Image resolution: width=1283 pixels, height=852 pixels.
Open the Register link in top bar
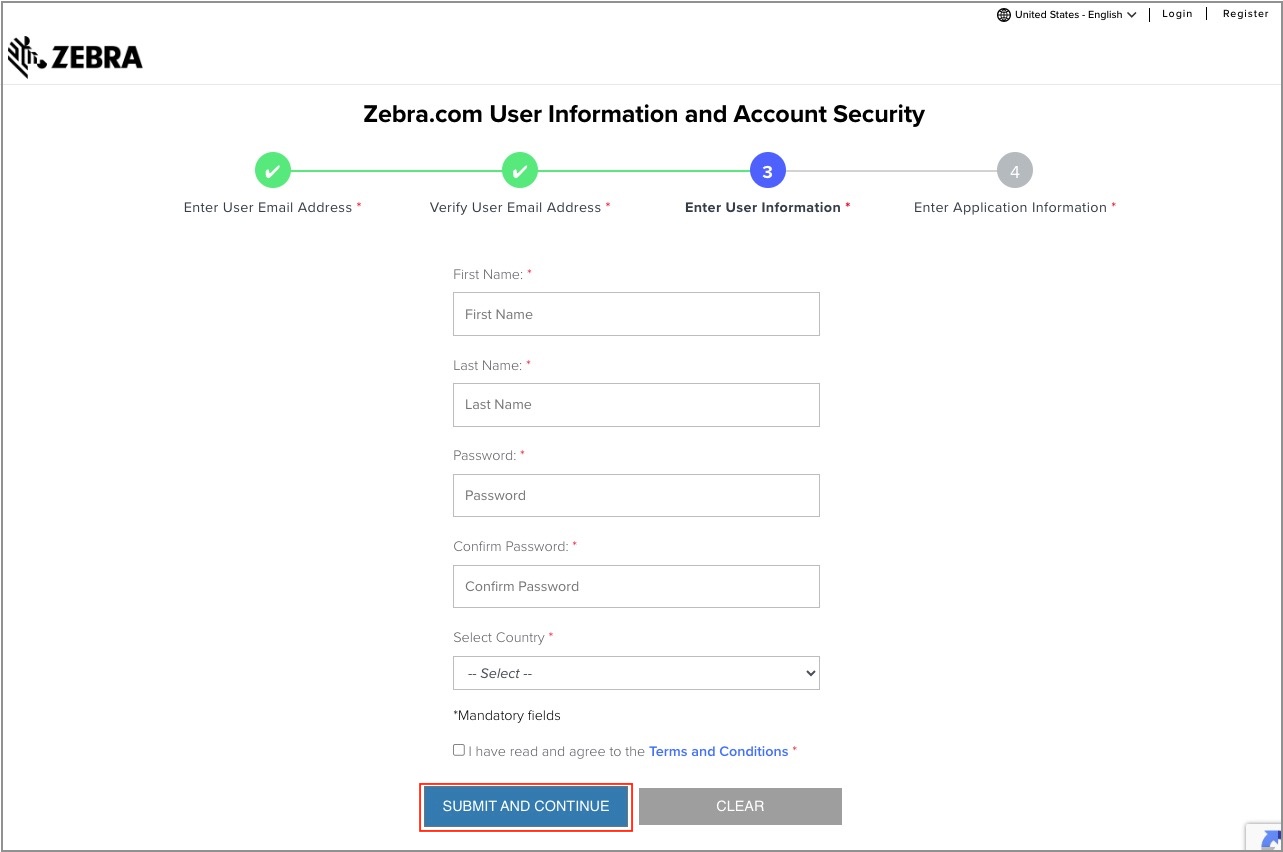coord(1245,14)
